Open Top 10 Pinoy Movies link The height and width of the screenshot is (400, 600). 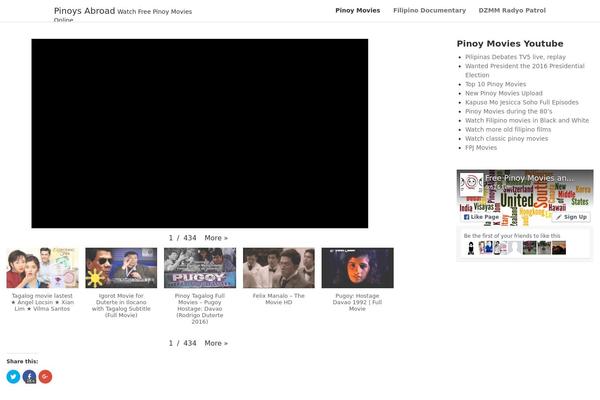pos(496,84)
